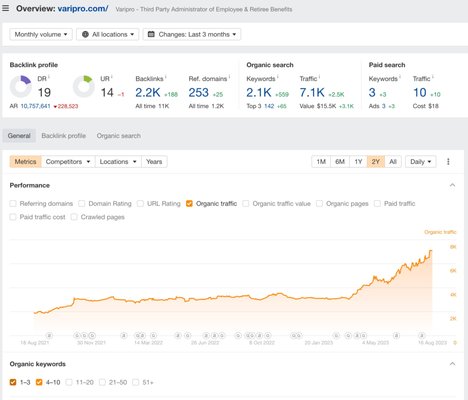Set chart range to 2Y
This screenshot has width=468, height=400.
click(x=376, y=162)
